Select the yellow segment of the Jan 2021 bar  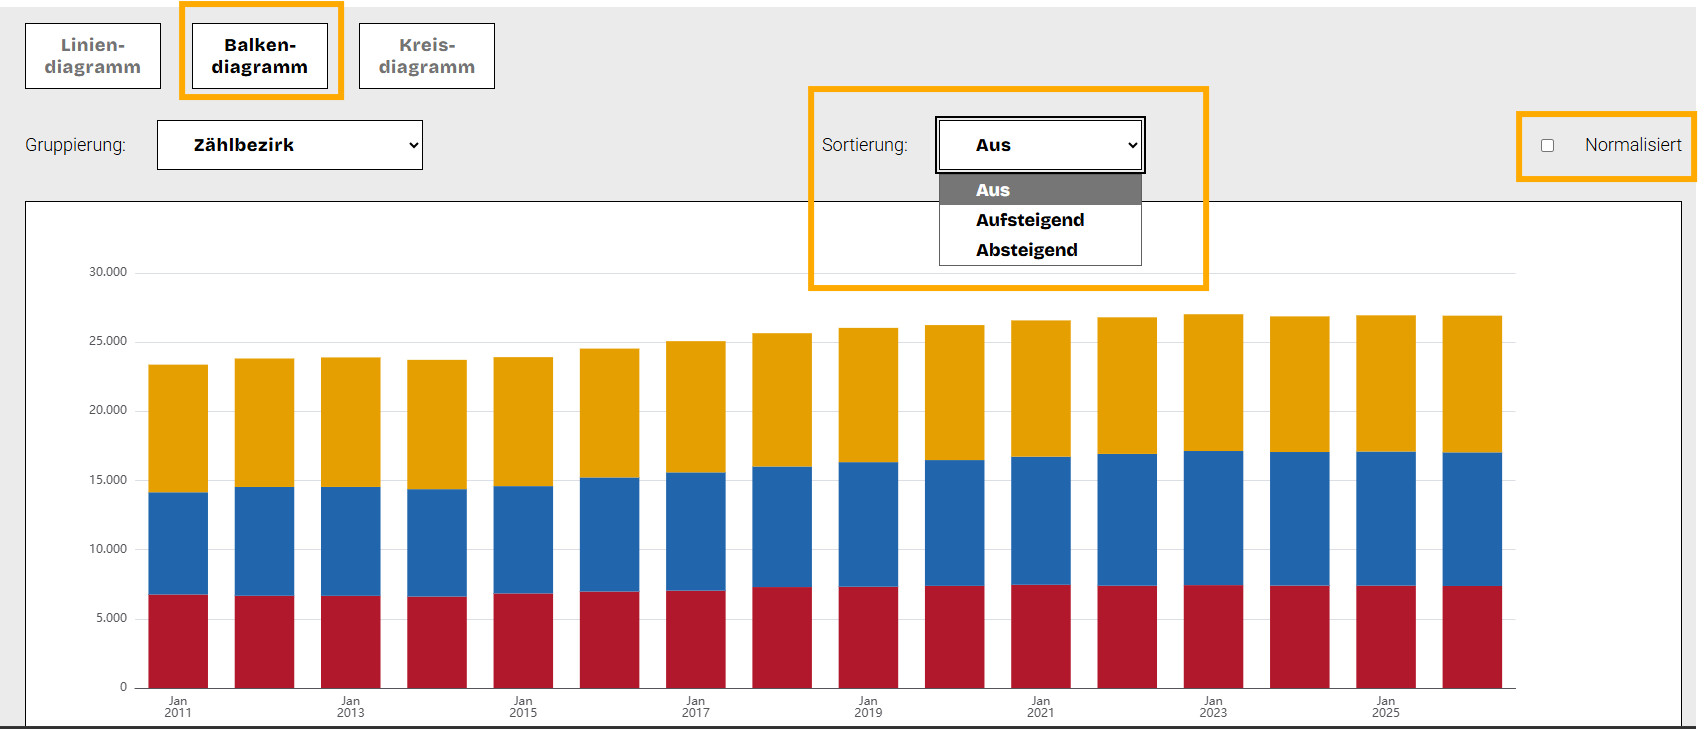pos(1041,389)
